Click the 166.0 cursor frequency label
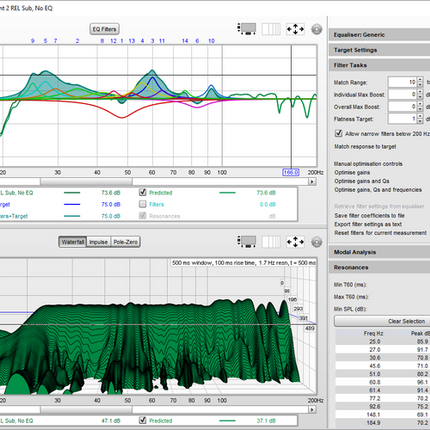This screenshot has height=430, width=430. pos(291,172)
